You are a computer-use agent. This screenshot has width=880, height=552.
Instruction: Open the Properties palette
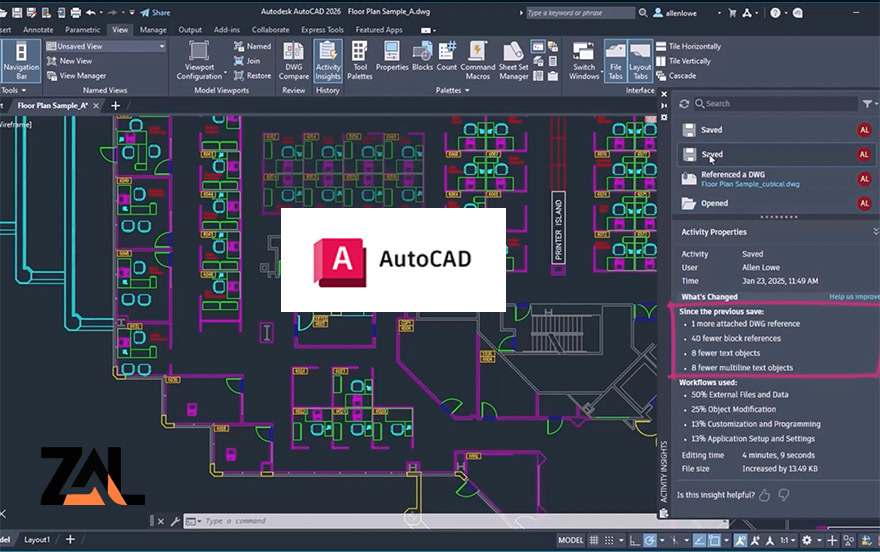392,60
